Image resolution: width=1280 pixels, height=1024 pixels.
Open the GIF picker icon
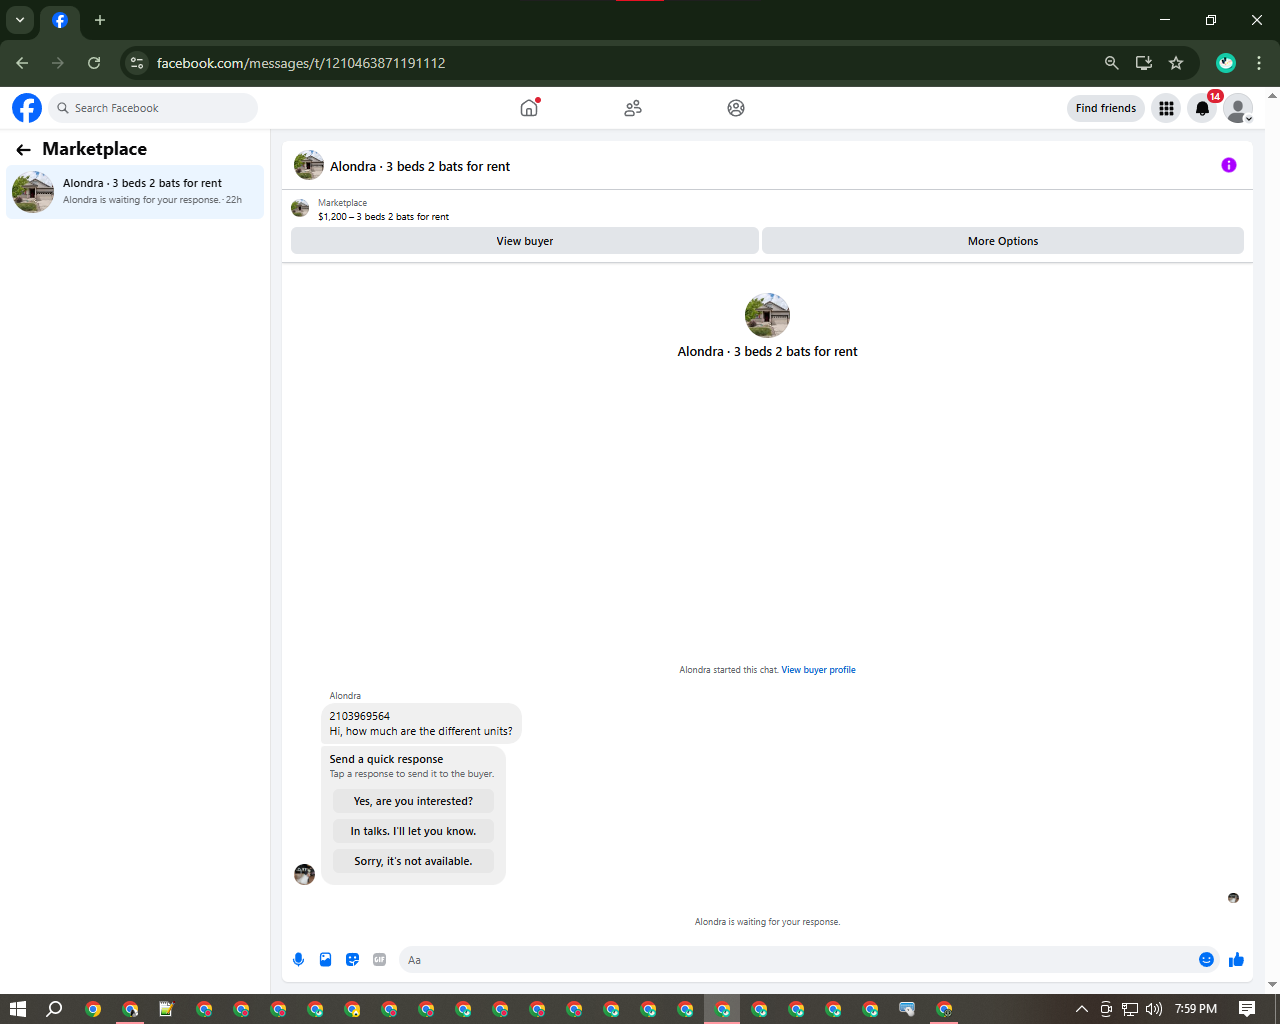(379, 960)
